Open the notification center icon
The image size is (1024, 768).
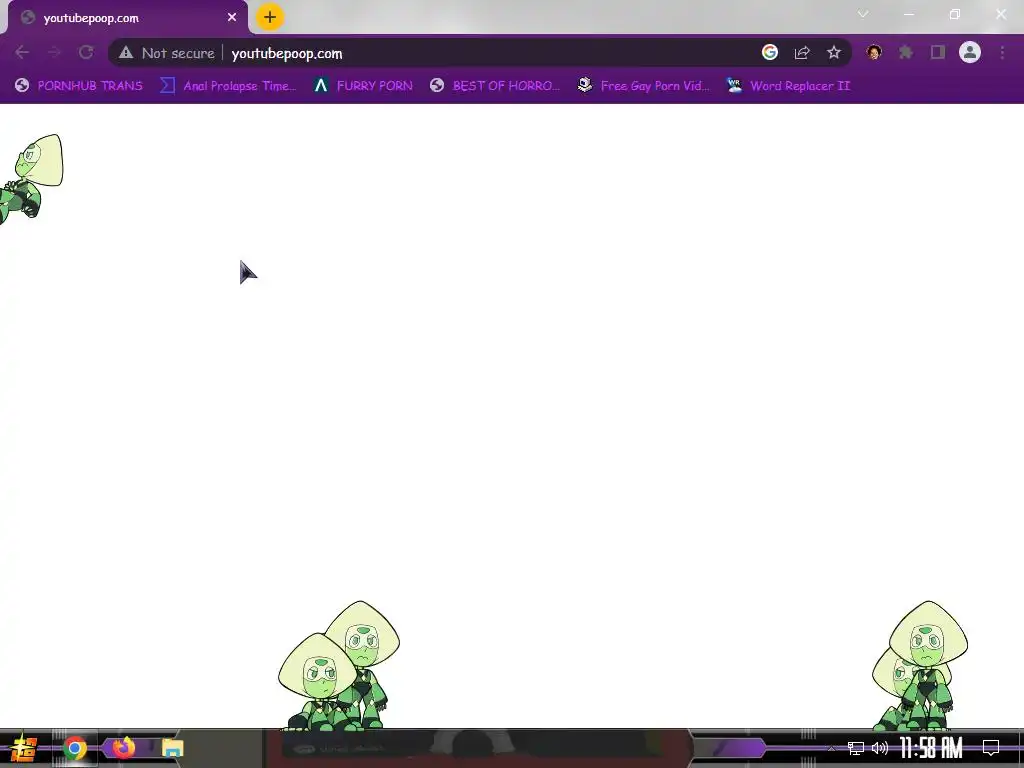tap(991, 748)
